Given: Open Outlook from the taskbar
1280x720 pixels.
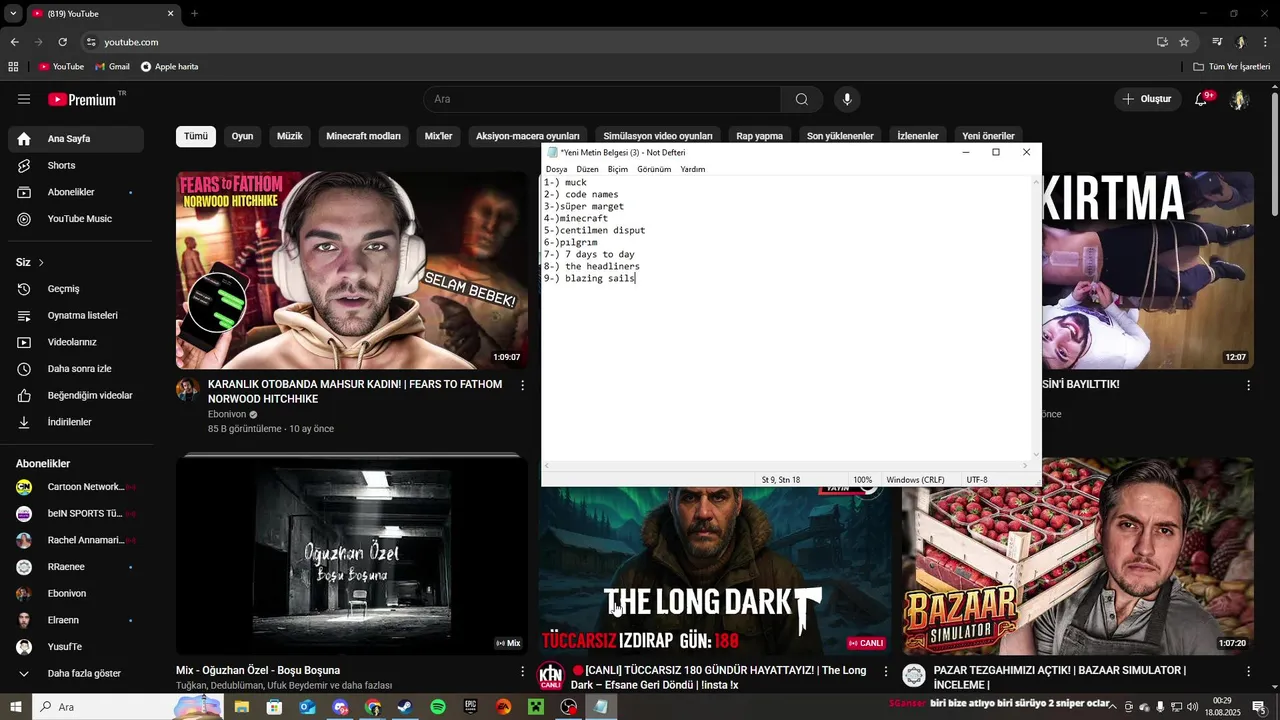Looking at the screenshot, I should pos(307,707).
